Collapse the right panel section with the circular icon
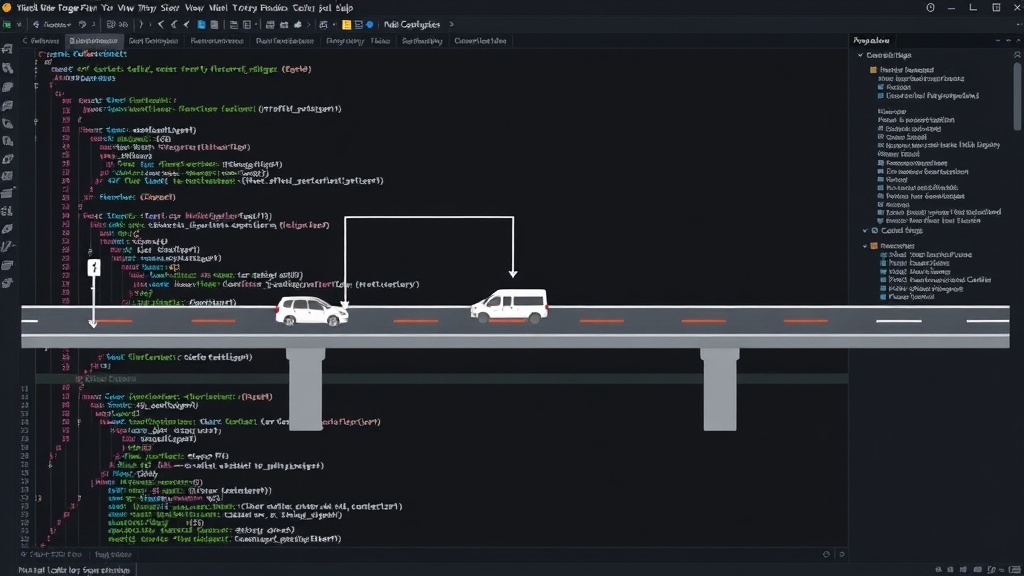1024x576 pixels. point(865,231)
